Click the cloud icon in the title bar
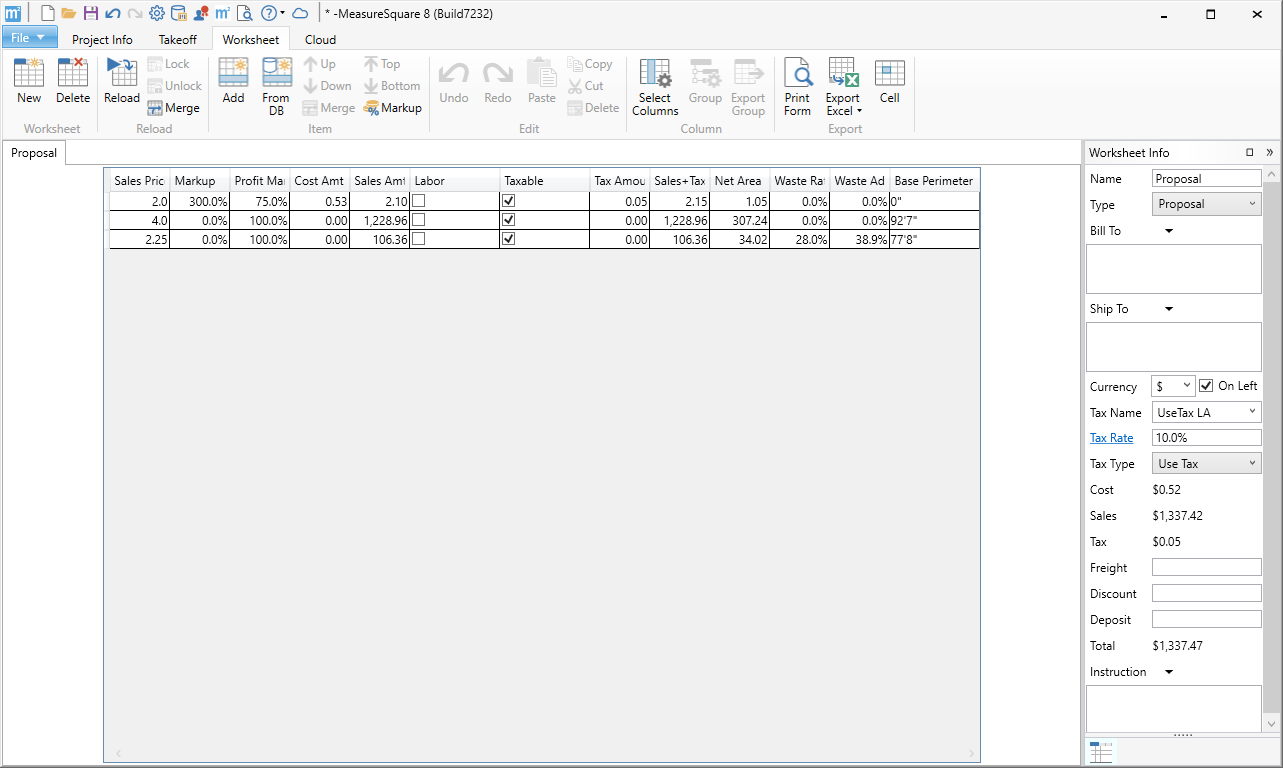 pos(300,14)
